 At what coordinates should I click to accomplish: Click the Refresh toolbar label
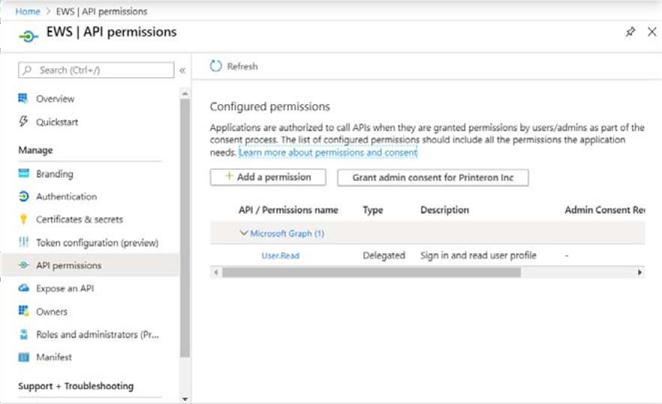tap(242, 66)
